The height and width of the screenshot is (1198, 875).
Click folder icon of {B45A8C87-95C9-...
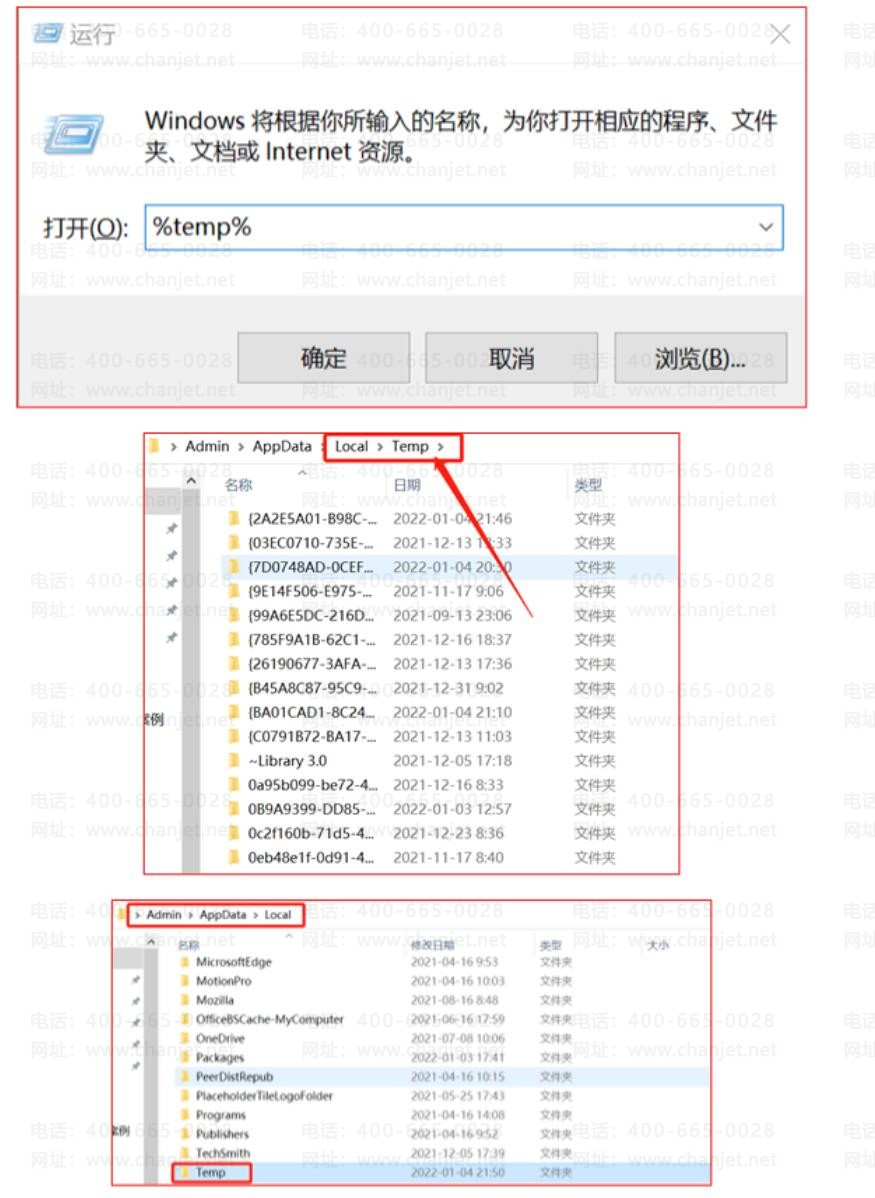point(235,688)
